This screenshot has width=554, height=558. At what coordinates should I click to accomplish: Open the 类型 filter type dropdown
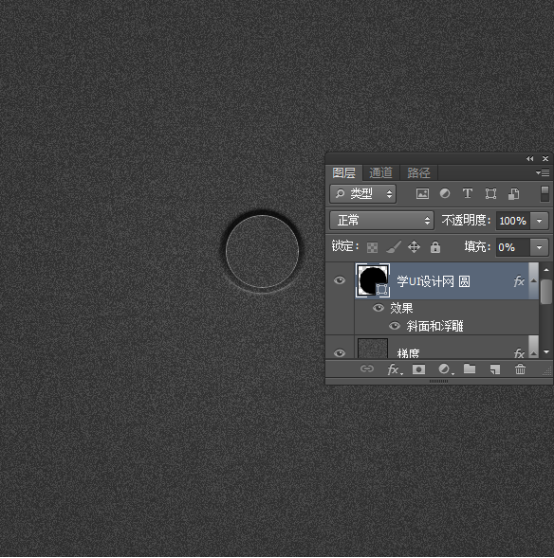coord(363,194)
